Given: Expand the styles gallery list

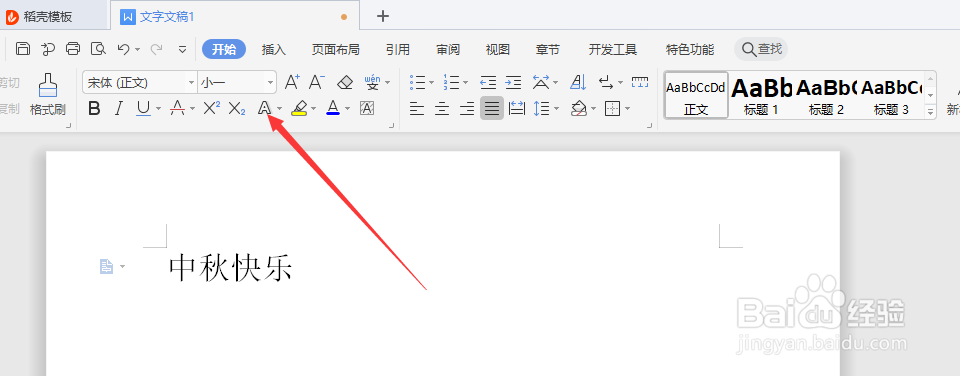Looking at the screenshot, I should [931, 111].
